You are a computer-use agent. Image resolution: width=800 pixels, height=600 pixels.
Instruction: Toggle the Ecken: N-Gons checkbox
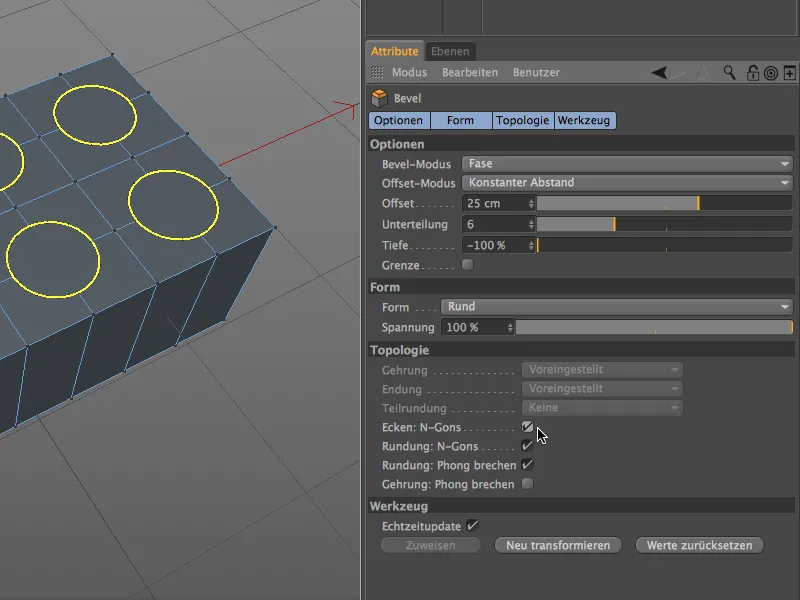pos(527,427)
